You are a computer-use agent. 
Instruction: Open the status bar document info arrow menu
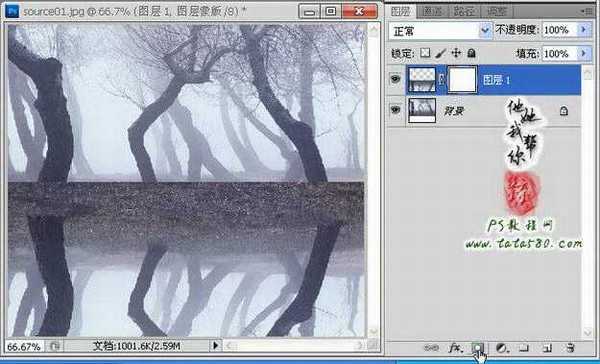pos(215,346)
